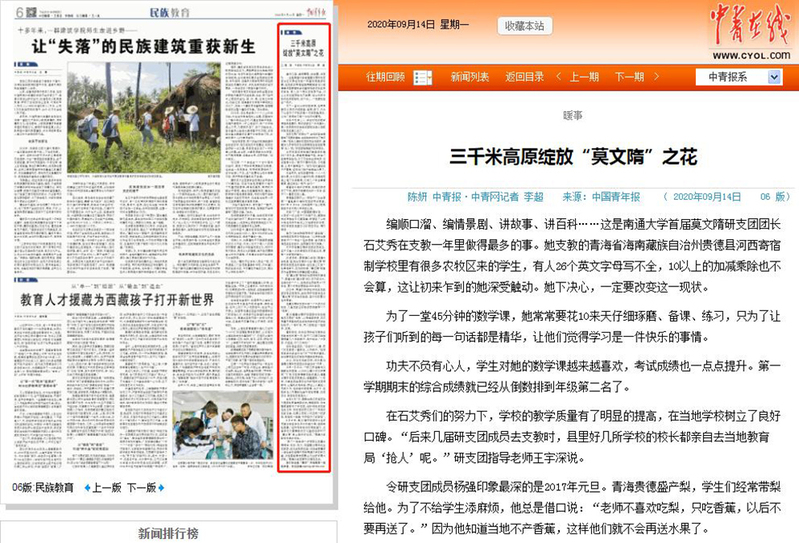Go to previous issue 上一期
The height and width of the screenshot is (543, 799).
pyautogui.click(x=584, y=77)
